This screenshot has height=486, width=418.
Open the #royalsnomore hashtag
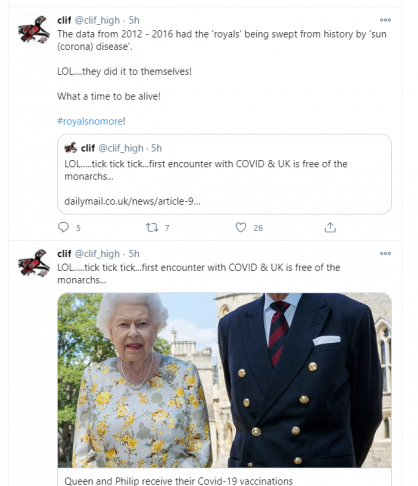pos(90,121)
